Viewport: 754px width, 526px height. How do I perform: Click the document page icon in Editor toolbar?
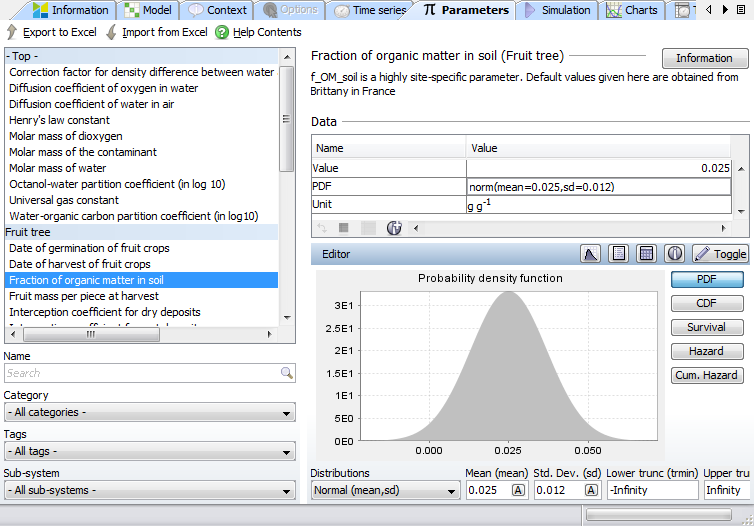(x=619, y=254)
